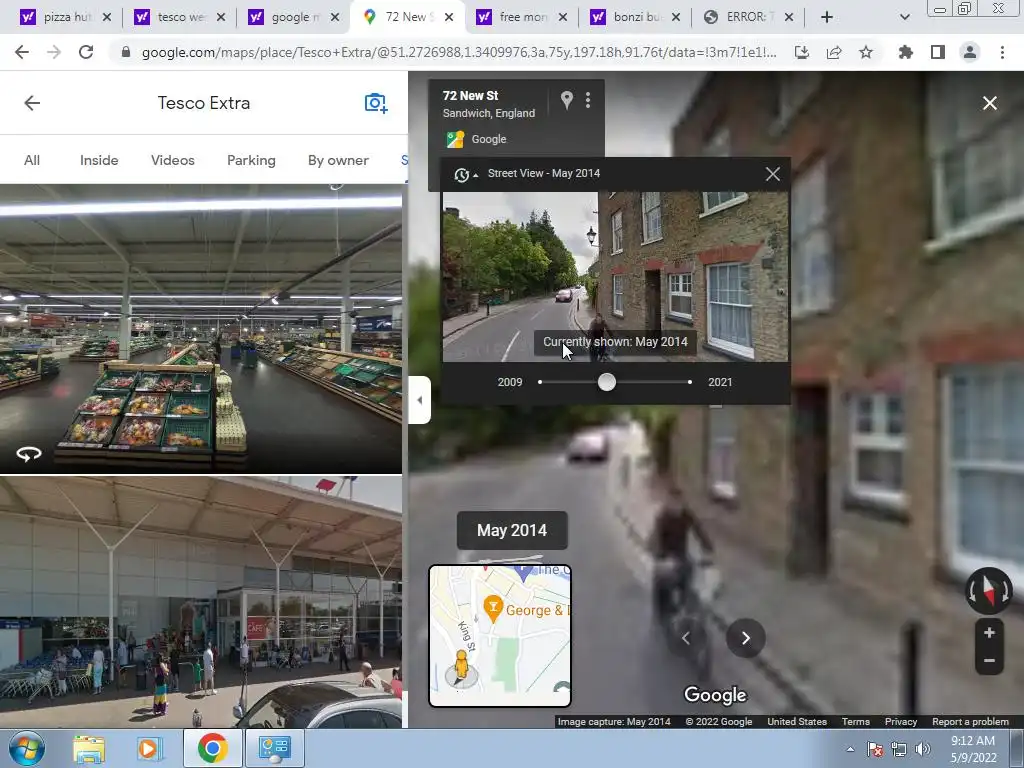Open the Privacy link
Image resolution: width=1024 pixels, height=768 pixels.
click(901, 722)
